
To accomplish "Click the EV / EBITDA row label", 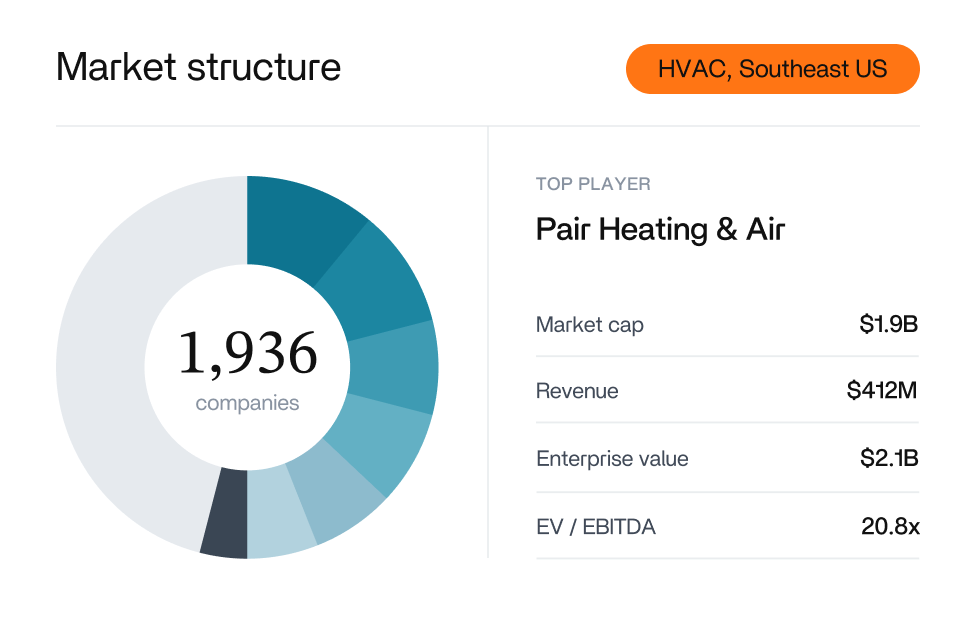I will tap(596, 526).
